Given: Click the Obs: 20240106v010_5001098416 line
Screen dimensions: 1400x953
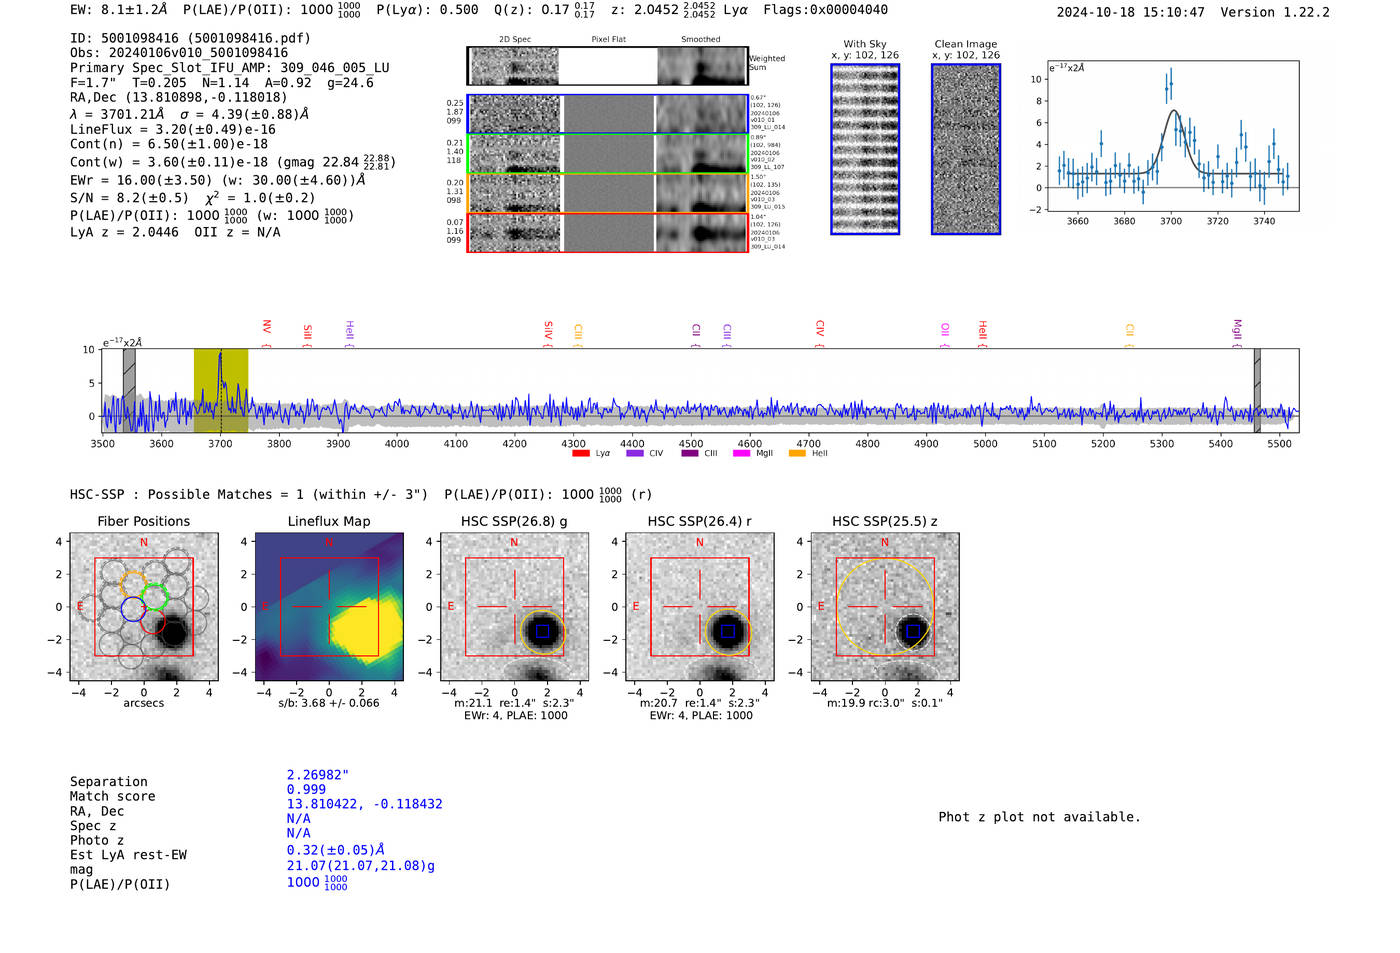Looking at the screenshot, I should pos(179,53).
